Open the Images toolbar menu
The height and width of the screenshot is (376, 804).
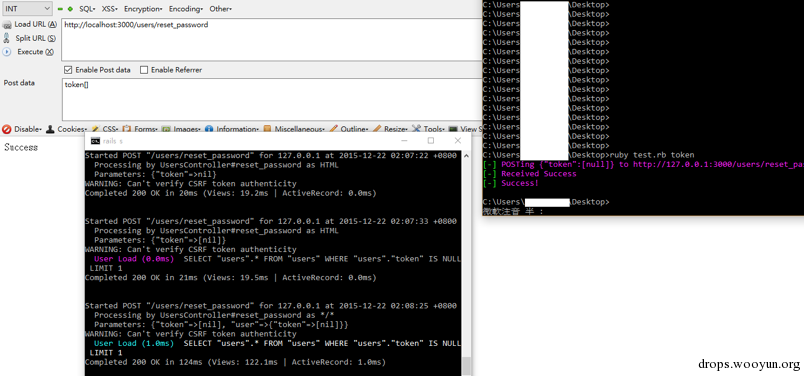click(x=187, y=128)
